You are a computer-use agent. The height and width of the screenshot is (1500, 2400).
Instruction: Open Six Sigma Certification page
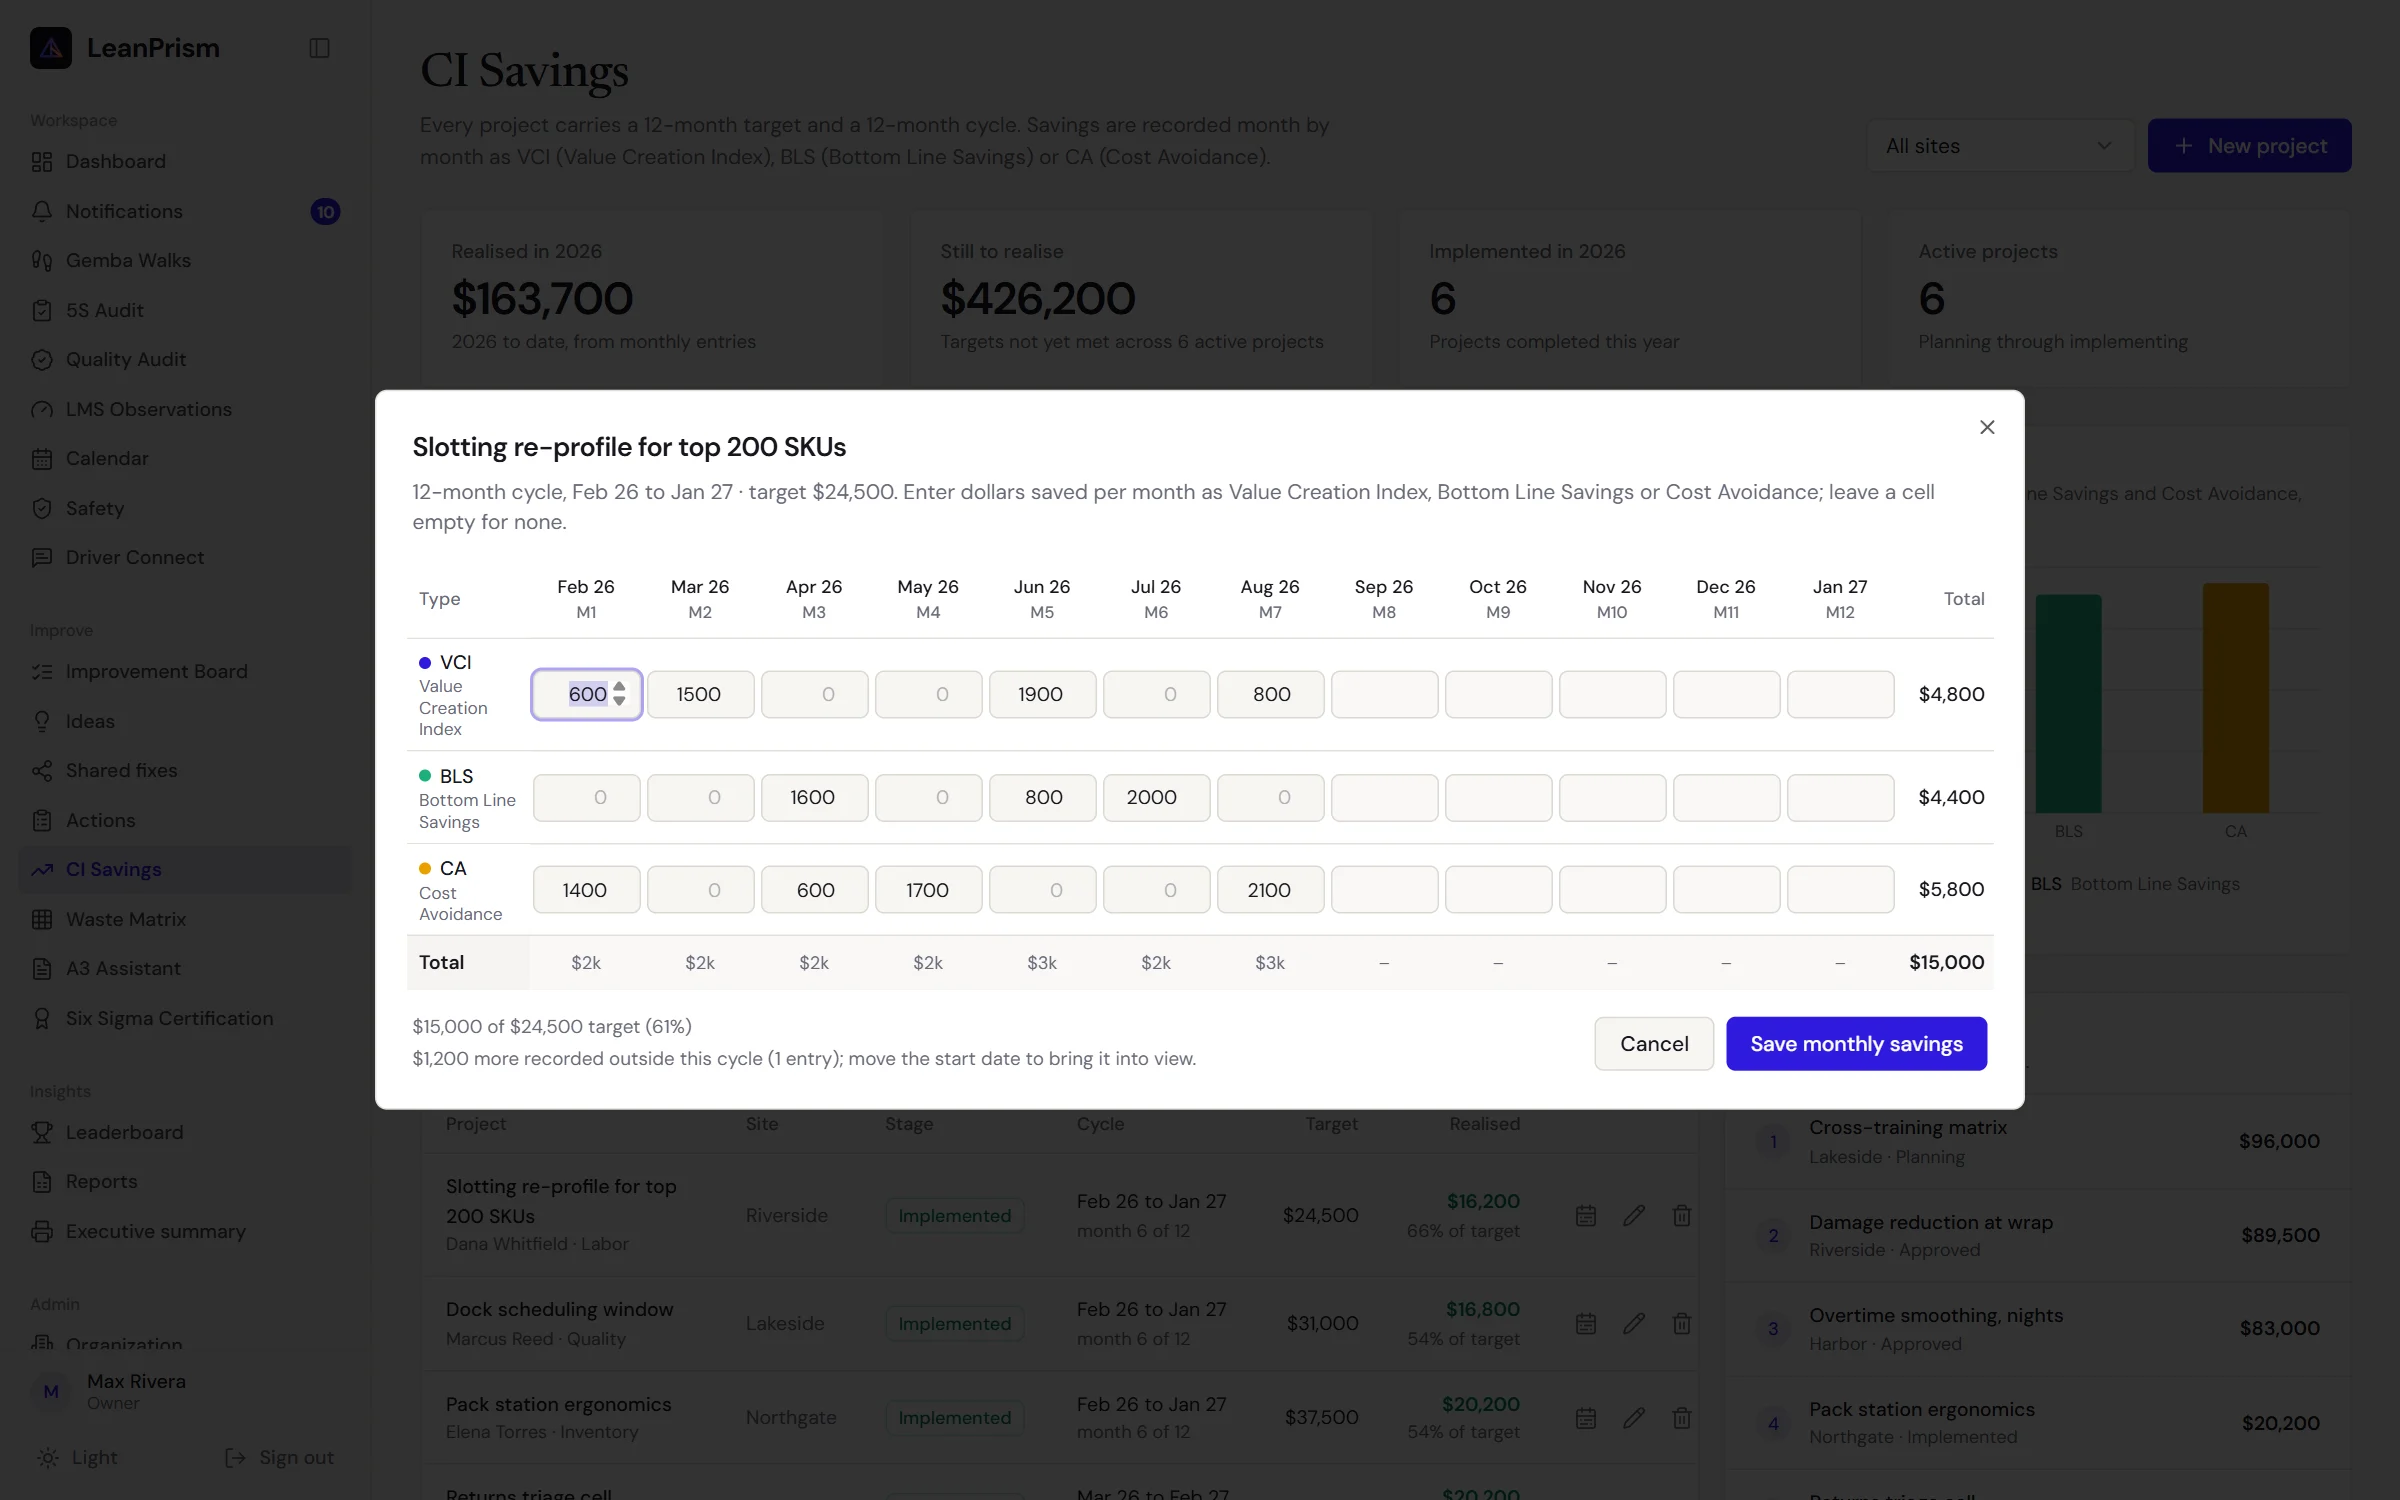(x=185, y=1018)
